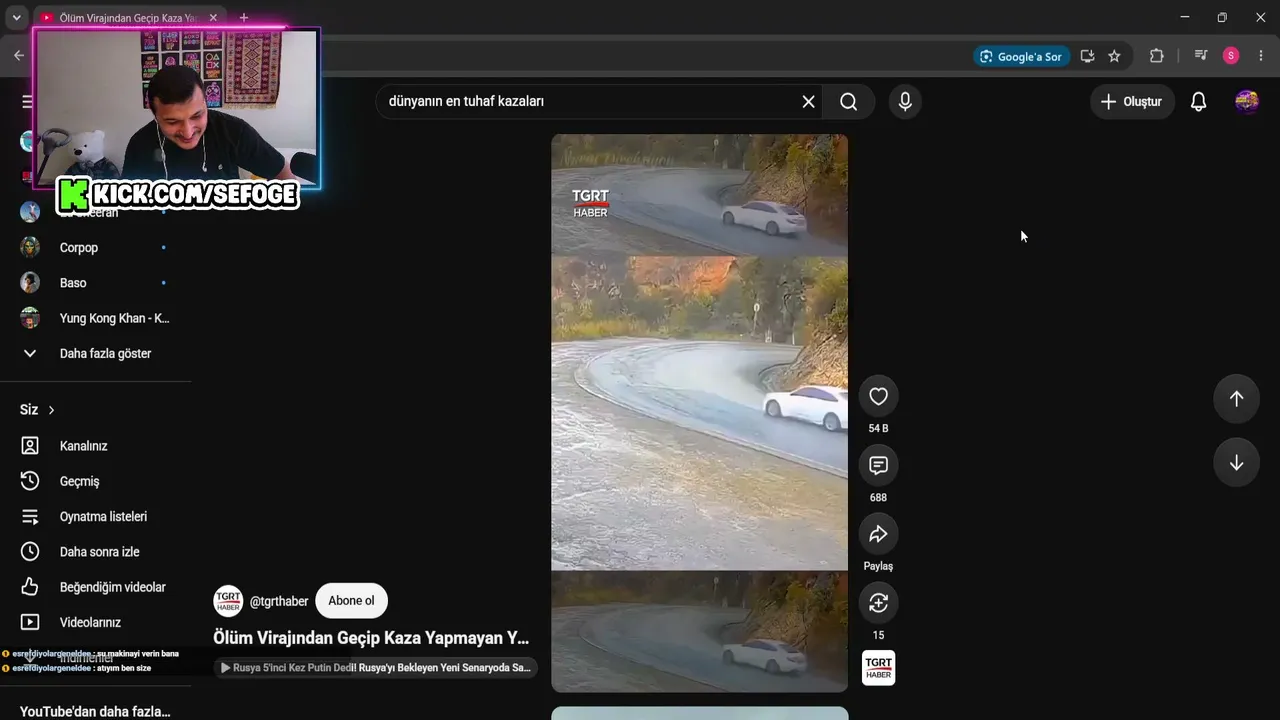The width and height of the screenshot is (1280, 720).
Task: Open YouTube account avatar menu
Action: click(1246, 101)
